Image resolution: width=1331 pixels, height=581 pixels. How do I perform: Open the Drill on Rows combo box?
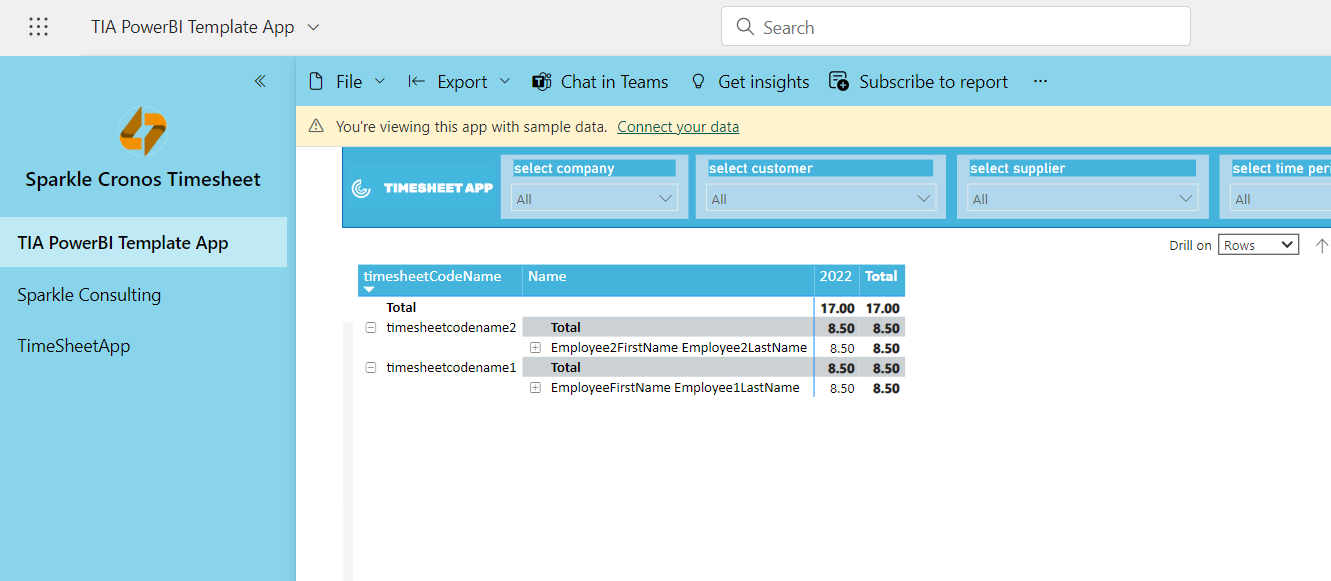pos(1258,245)
